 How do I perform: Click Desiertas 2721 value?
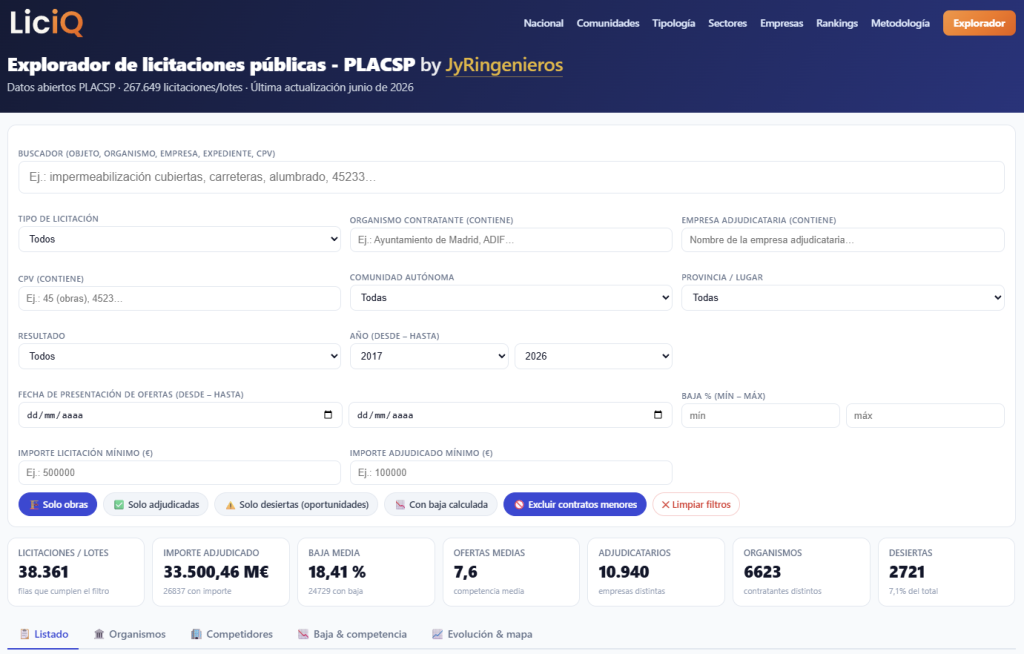pyautogui.click(x=906, y=572)
